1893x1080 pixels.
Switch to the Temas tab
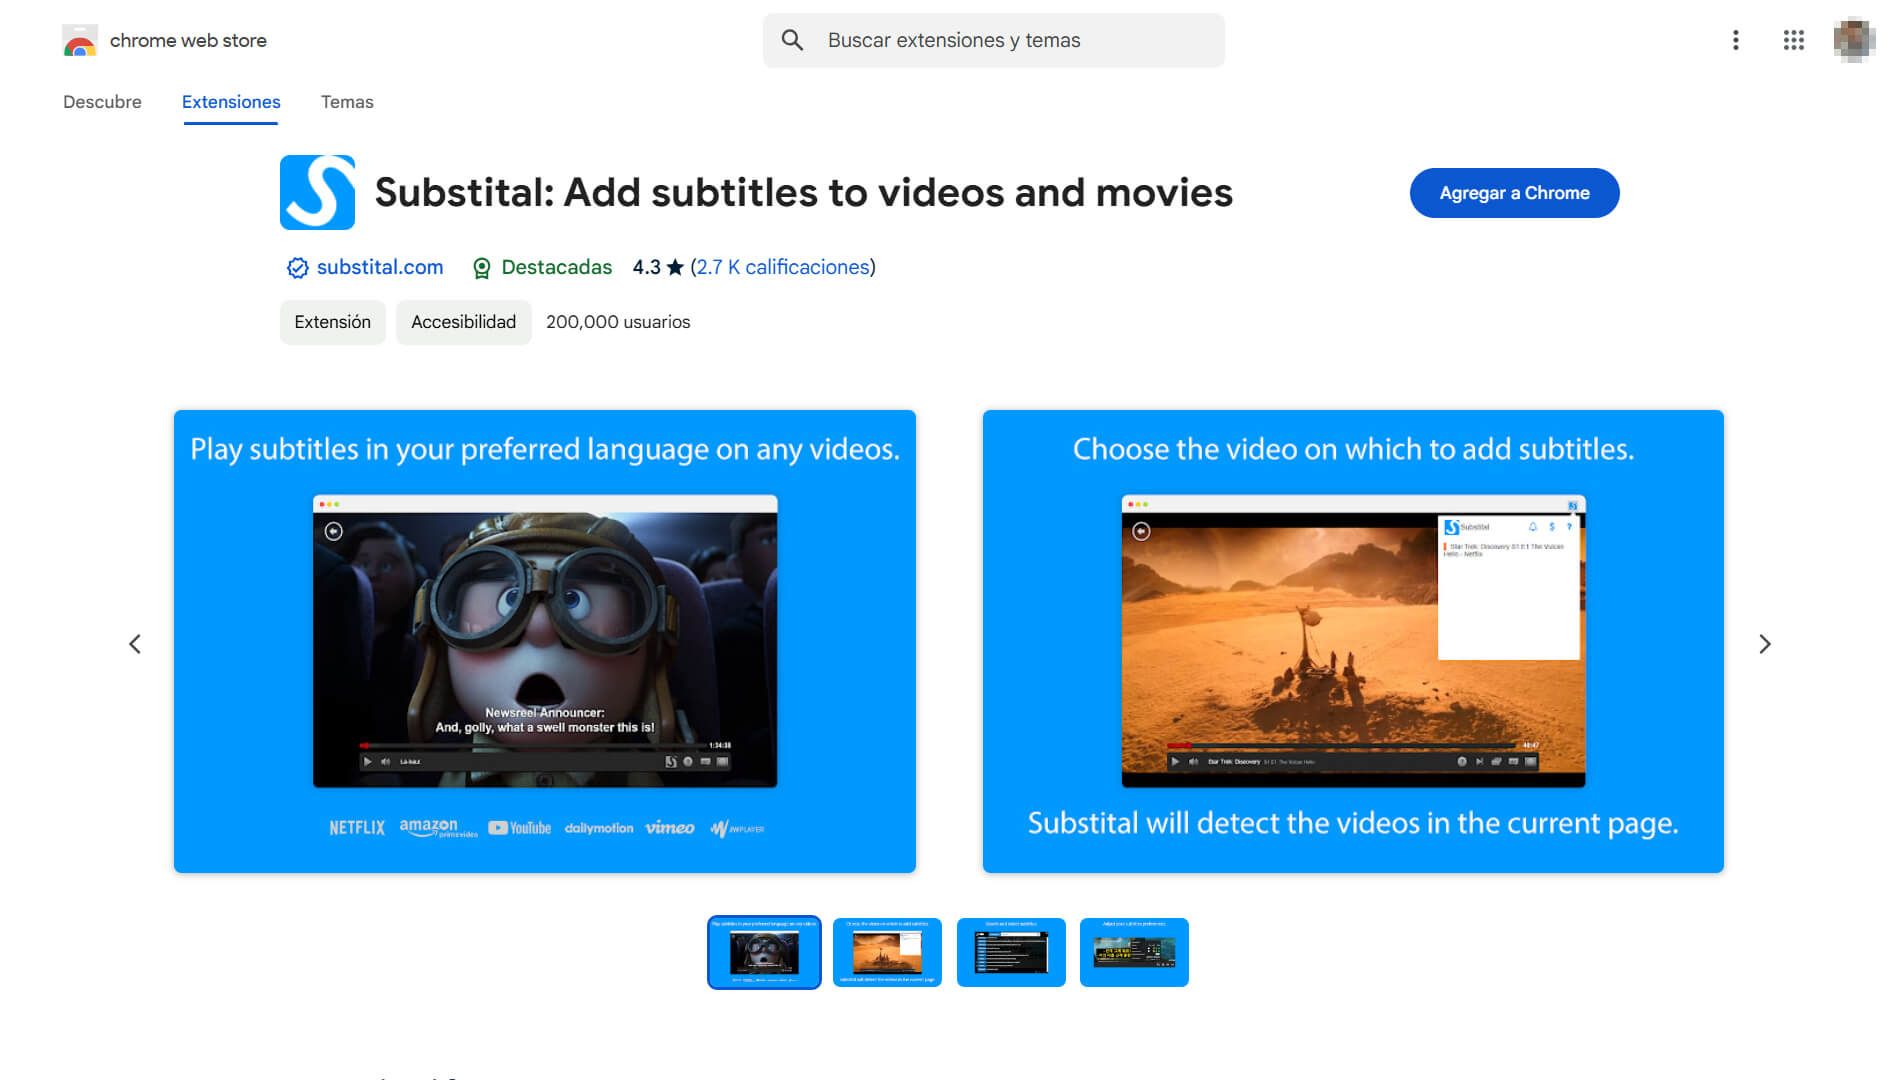click(347, 102)
